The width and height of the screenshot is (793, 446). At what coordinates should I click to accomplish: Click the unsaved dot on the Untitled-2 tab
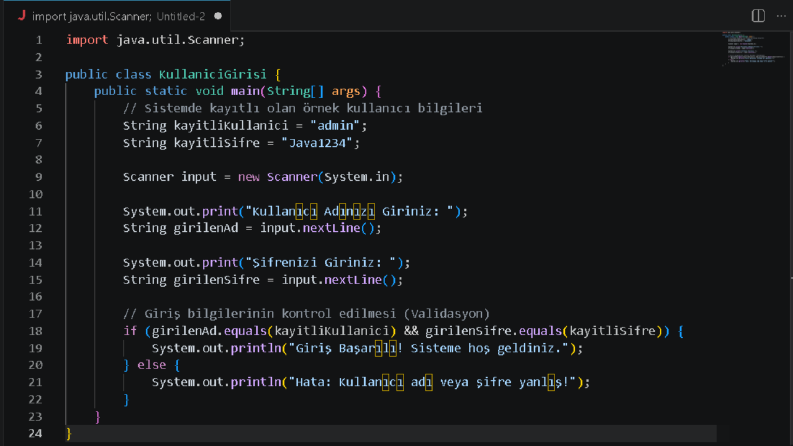click(x=218, y=16)
